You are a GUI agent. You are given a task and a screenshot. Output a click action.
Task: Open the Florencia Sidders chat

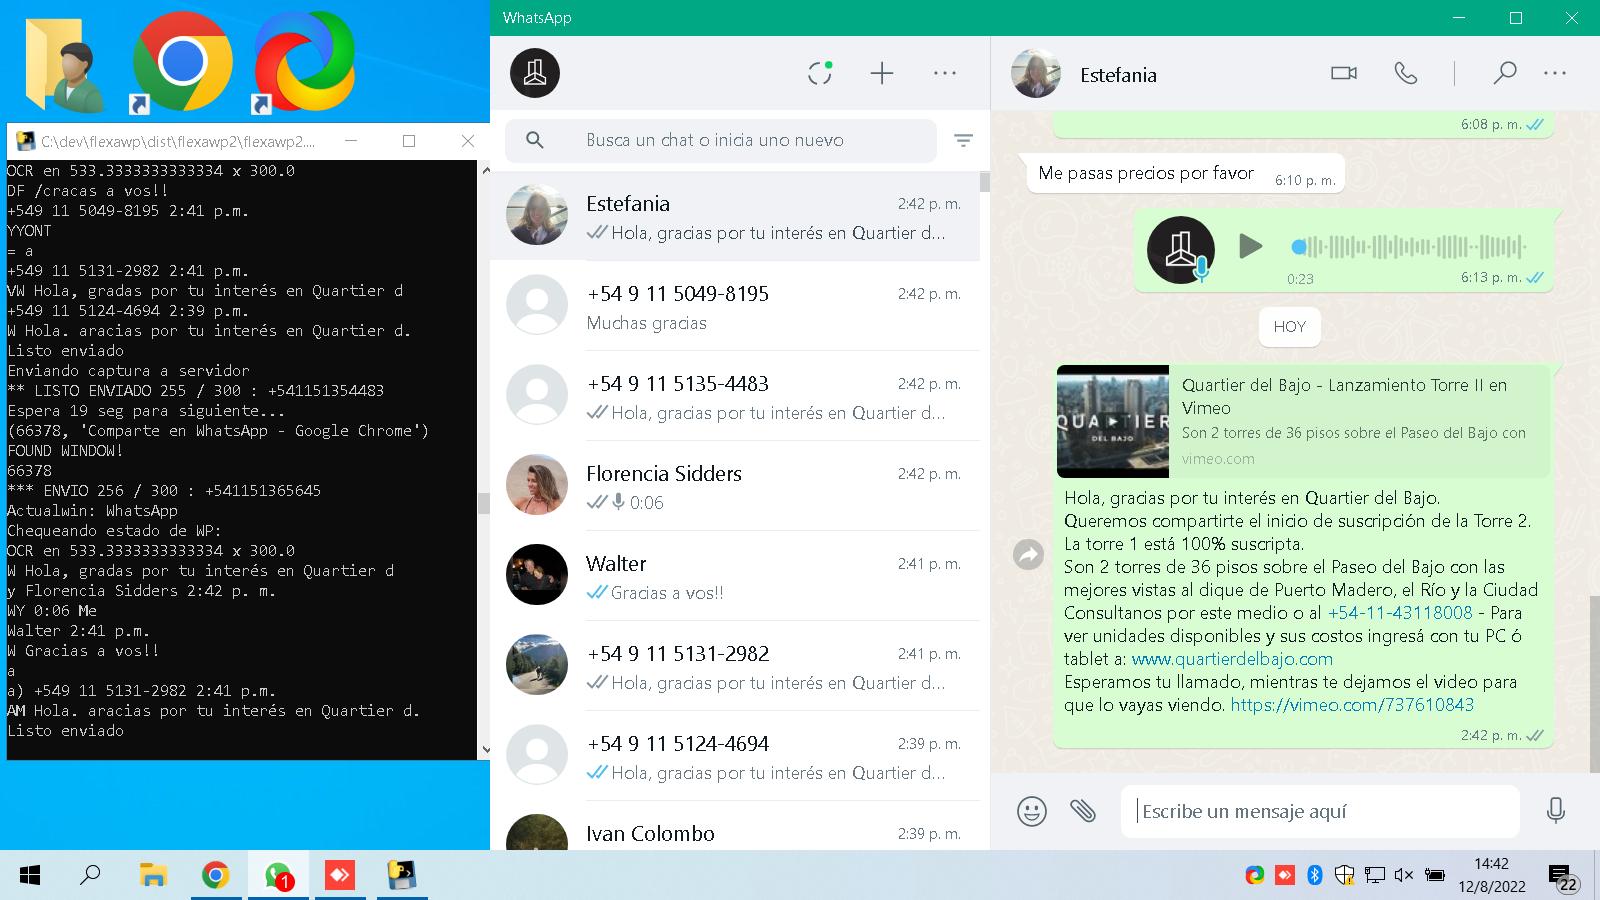735,487
